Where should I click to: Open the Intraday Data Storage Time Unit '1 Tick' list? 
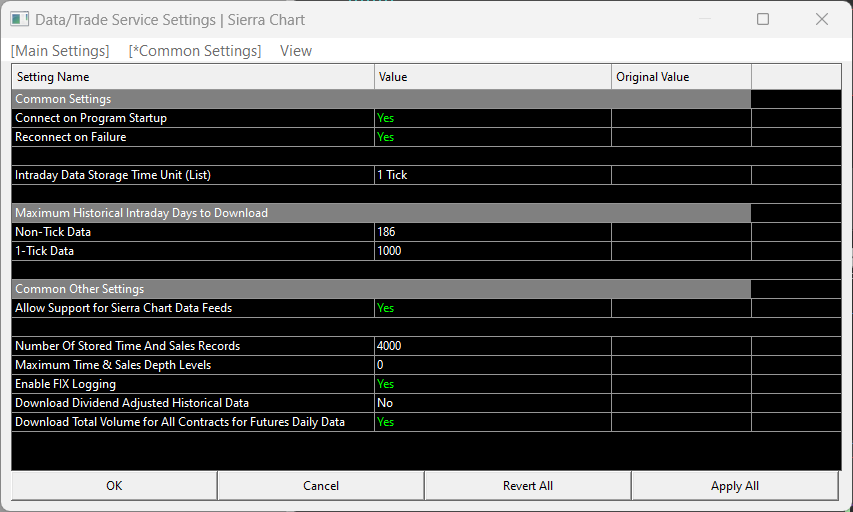[x=493, y=175]
